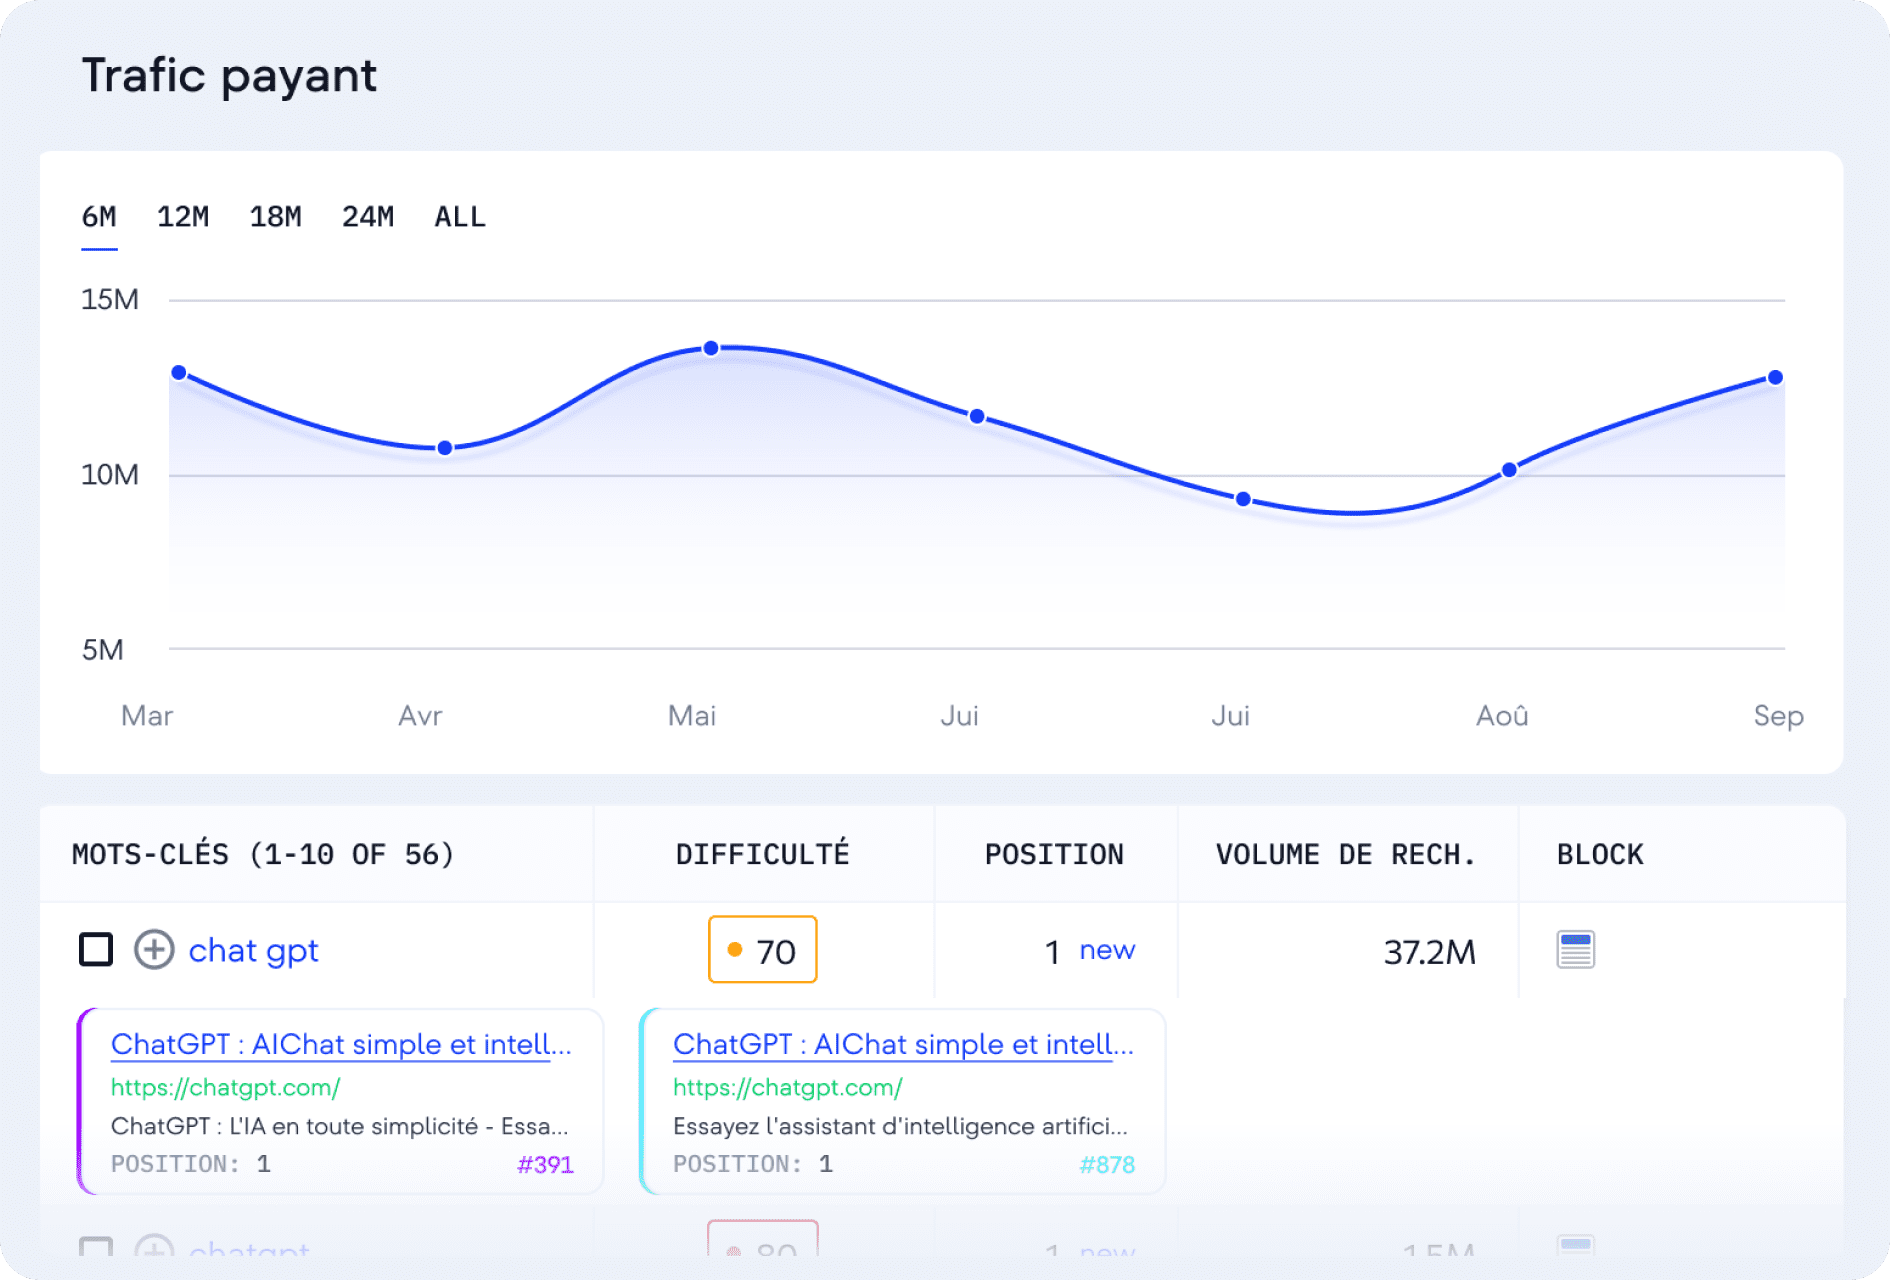Tick the checkbox for chat gpt keyword
This screenshot has width=1890, height=1280.
96,949
